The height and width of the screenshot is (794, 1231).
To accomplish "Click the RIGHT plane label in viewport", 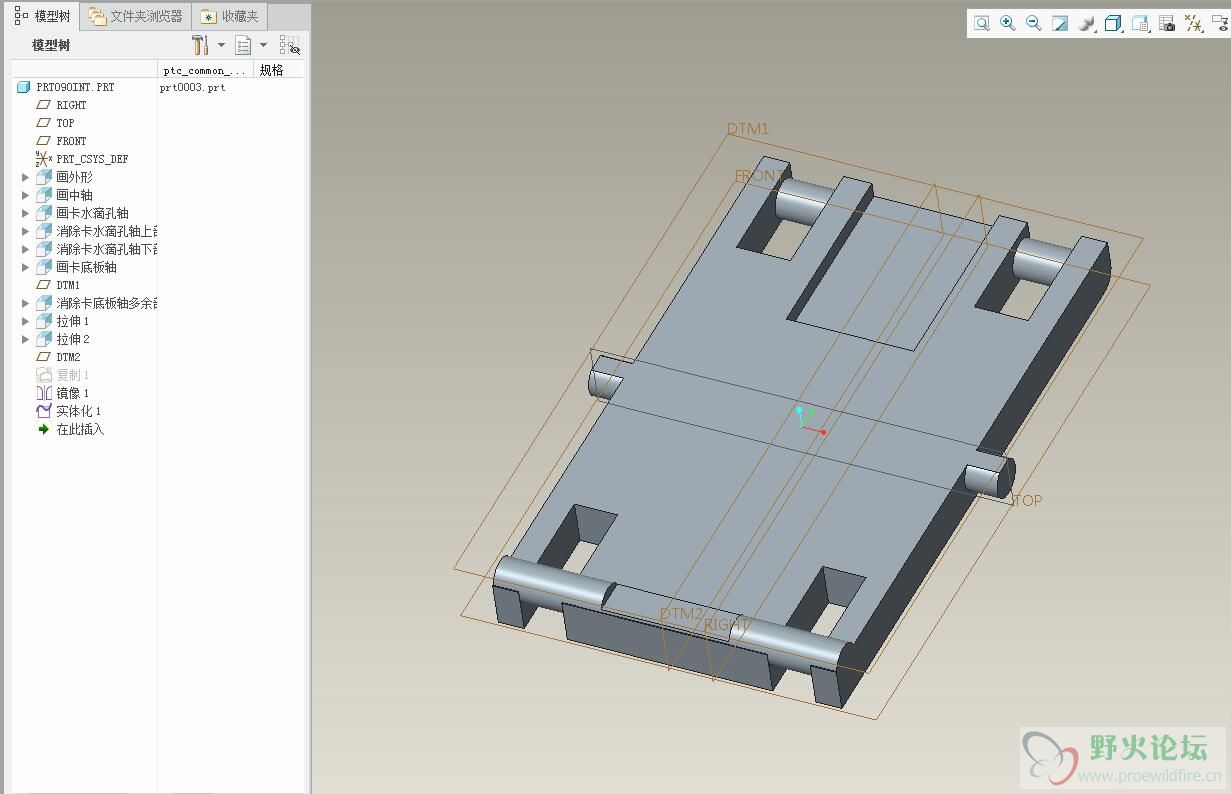I will tap(725, 625).
